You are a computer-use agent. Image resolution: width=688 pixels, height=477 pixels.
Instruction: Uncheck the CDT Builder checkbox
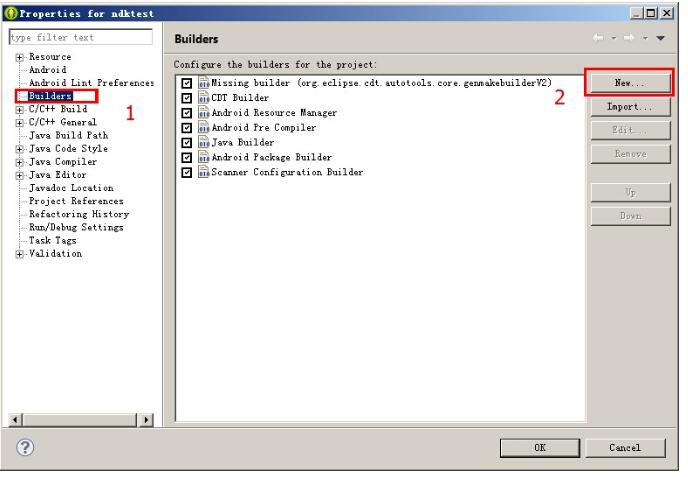click(x=187, y=98)
